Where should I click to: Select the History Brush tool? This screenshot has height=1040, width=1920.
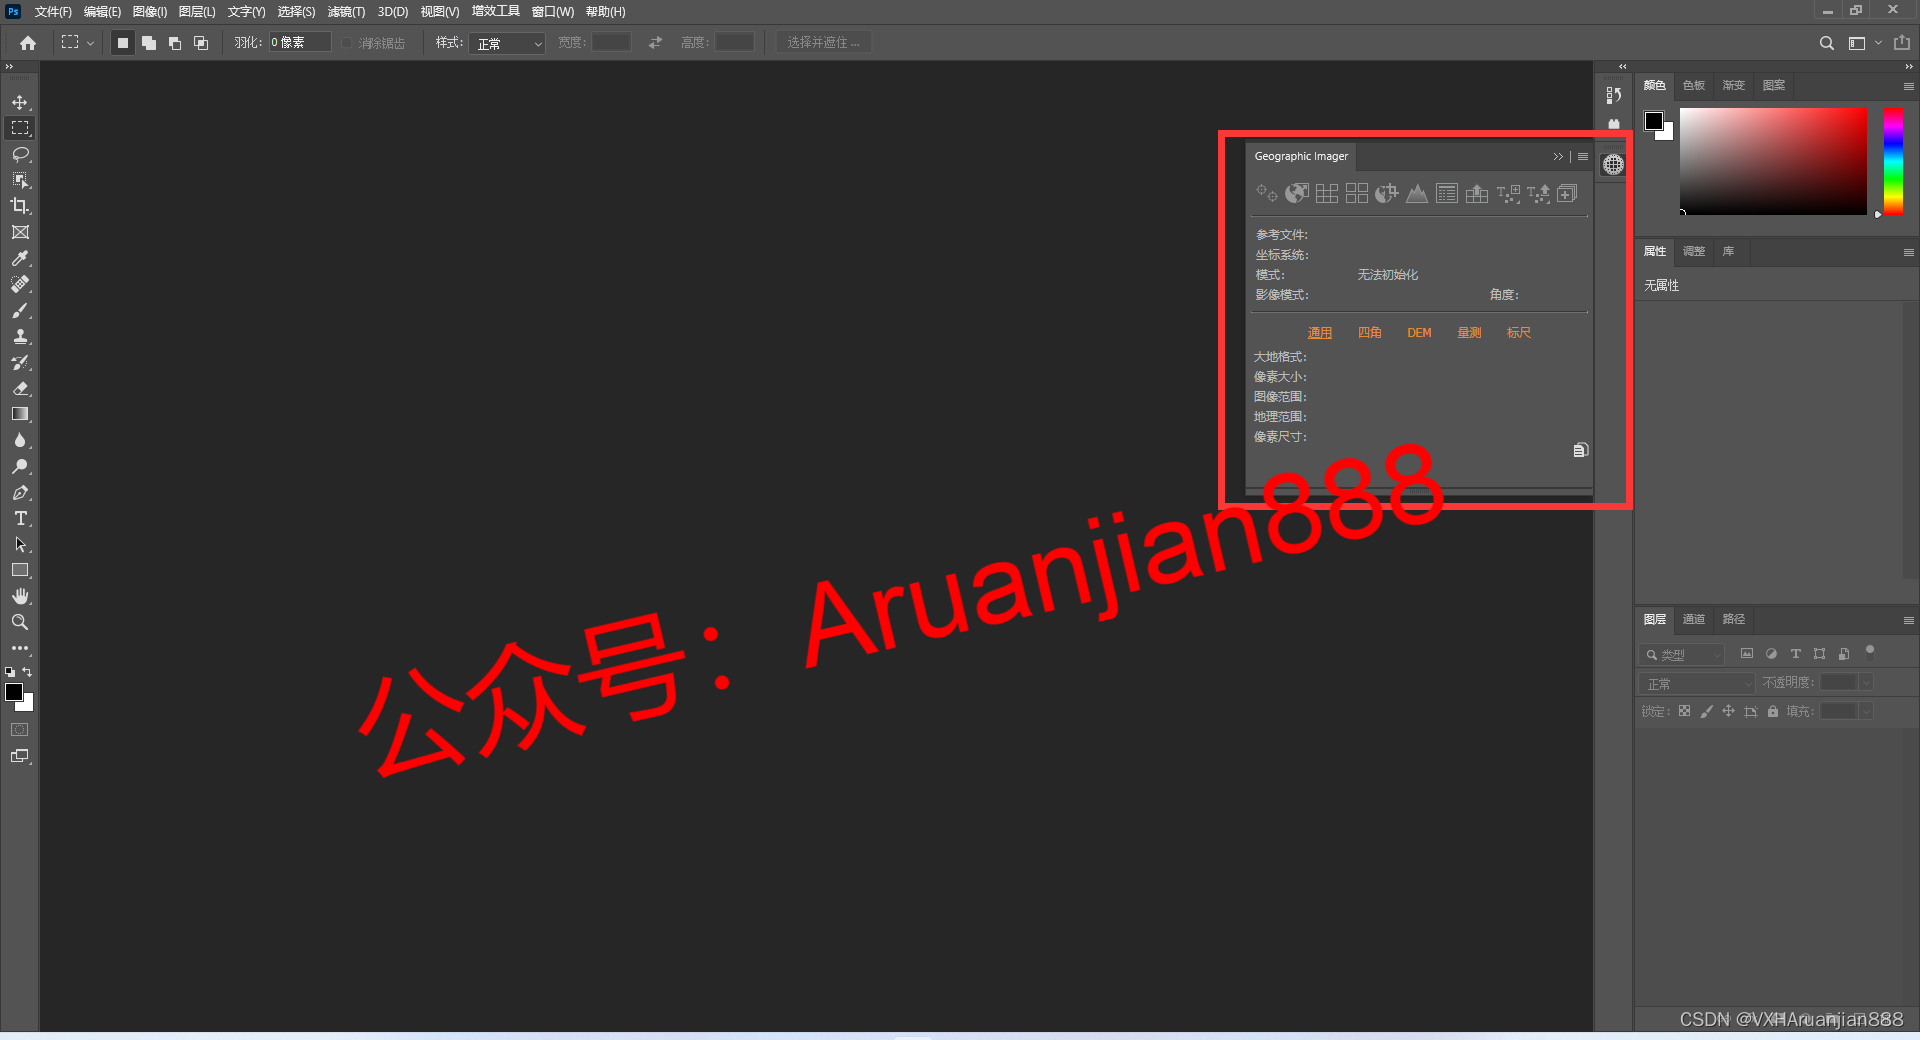(20, 362)
